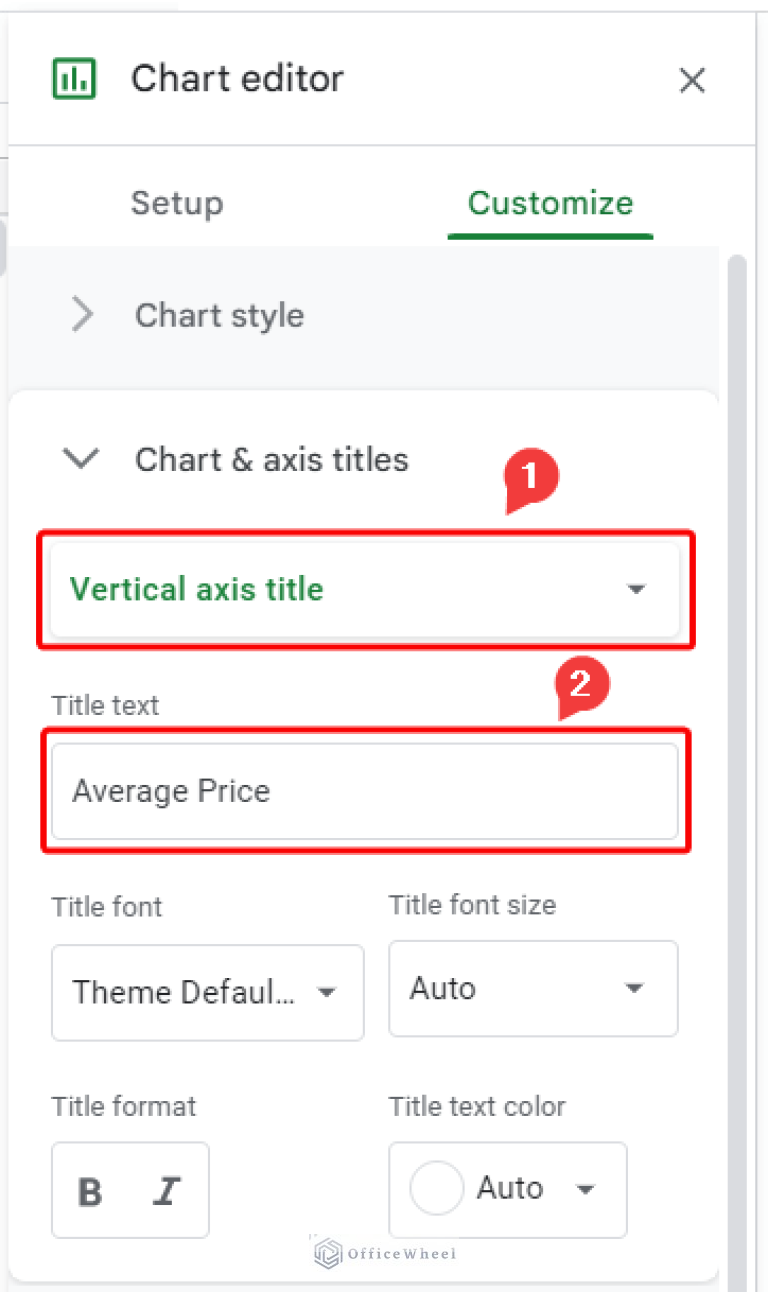Image resolution: width=768 pixels, height=1292 pixels.
Task: Expand the Chart style section
Action: click(219, 316)
